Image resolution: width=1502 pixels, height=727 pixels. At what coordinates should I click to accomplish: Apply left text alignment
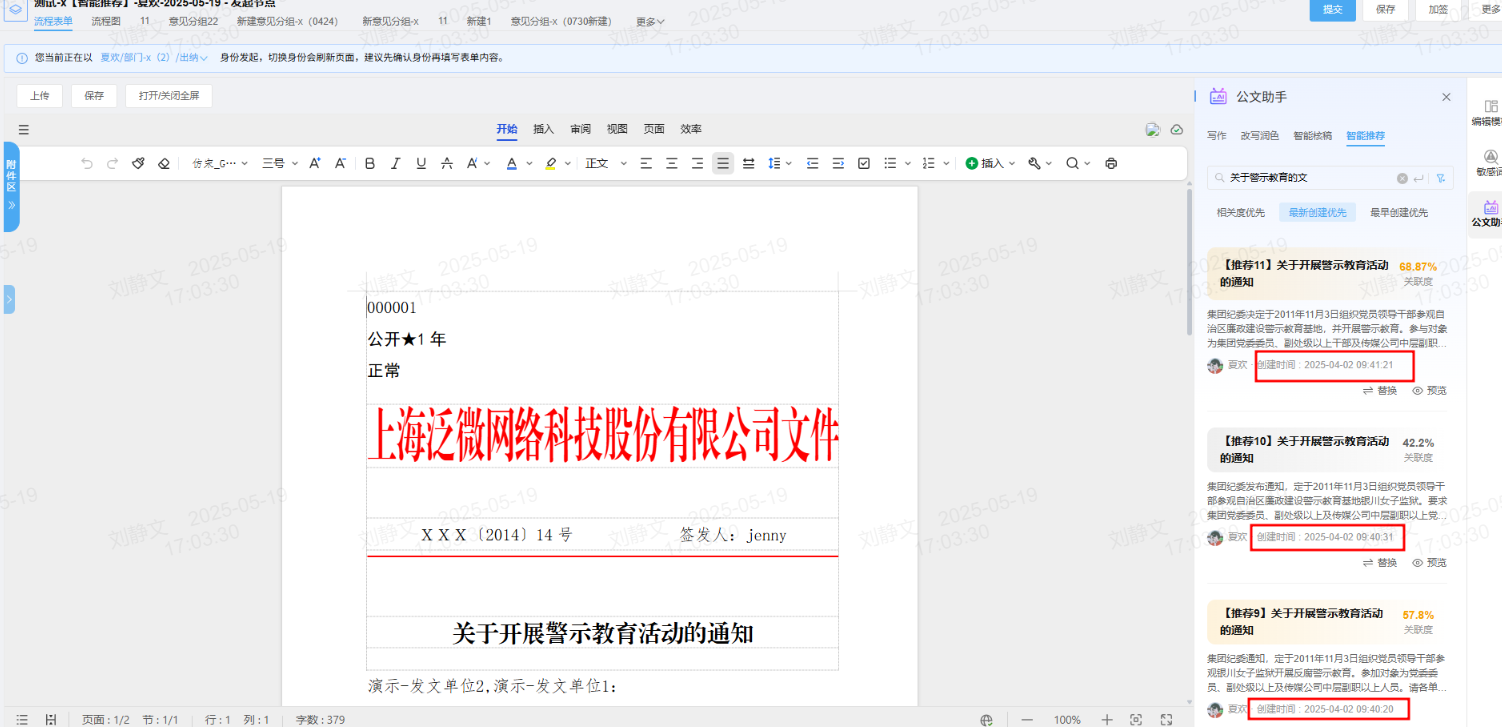coord(646,163)
